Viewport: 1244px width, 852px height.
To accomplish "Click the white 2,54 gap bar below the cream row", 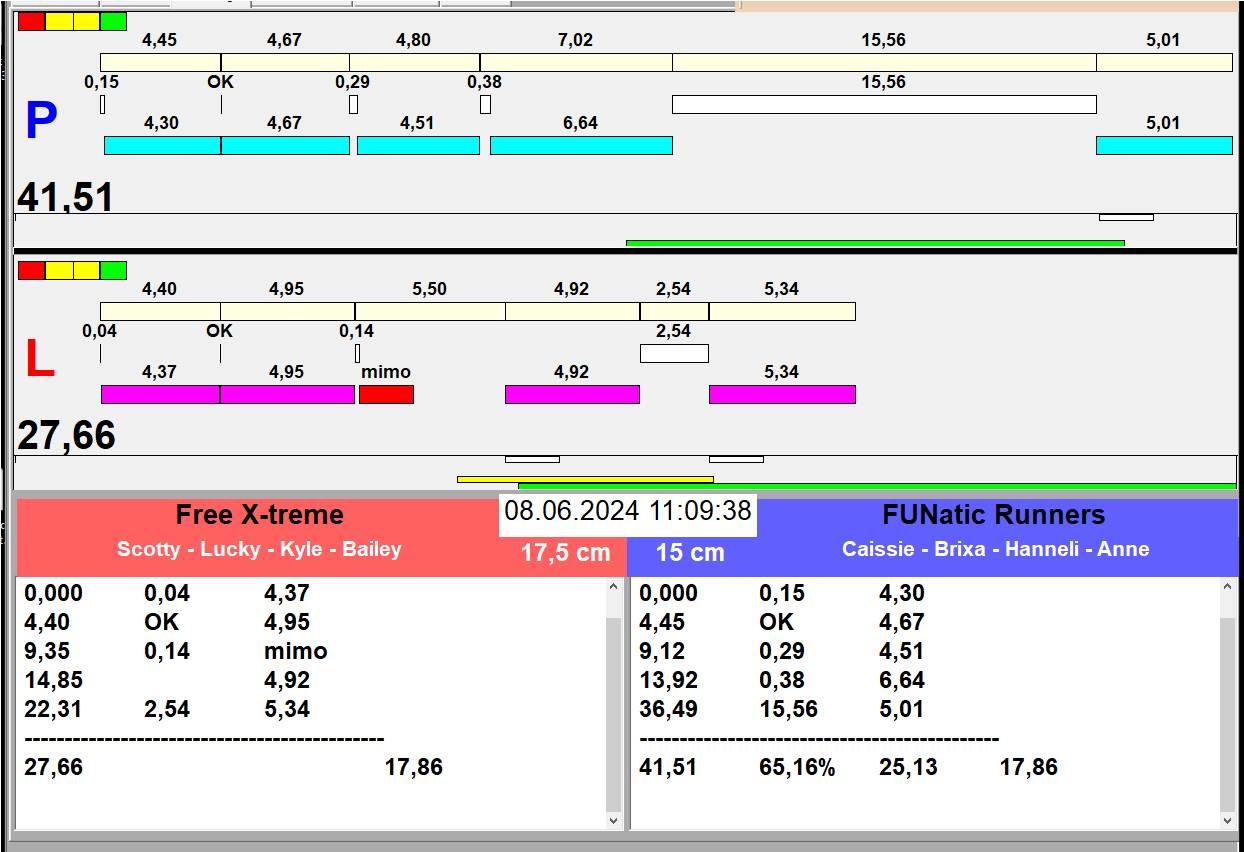I will tap(674, 353).
